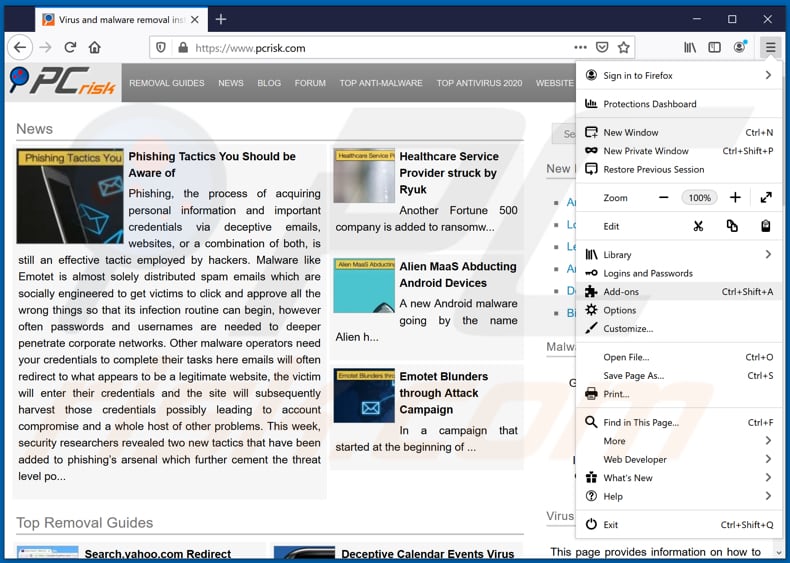The height and width of the screenshot is (563, 790).
Task: Select Print... menu entry
Action: point(679,394)
